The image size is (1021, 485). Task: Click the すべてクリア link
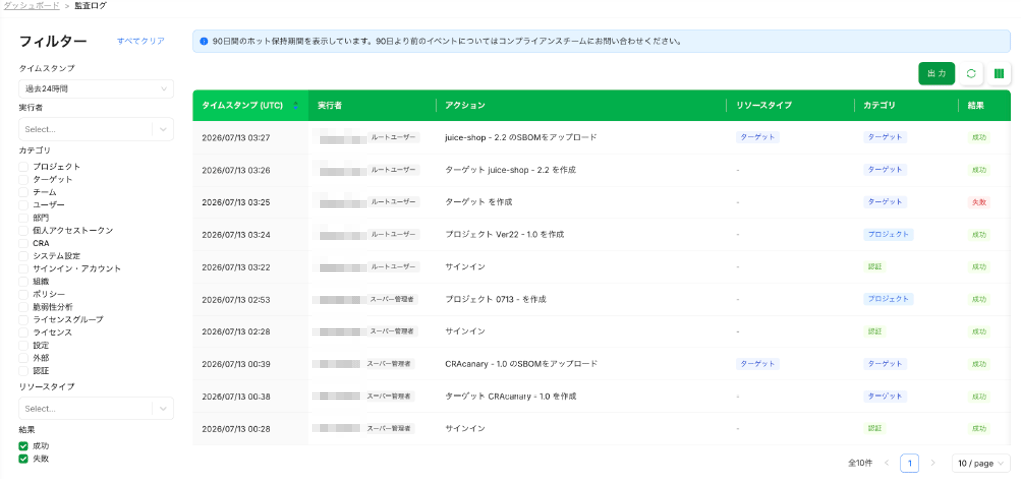click(141, 41)
